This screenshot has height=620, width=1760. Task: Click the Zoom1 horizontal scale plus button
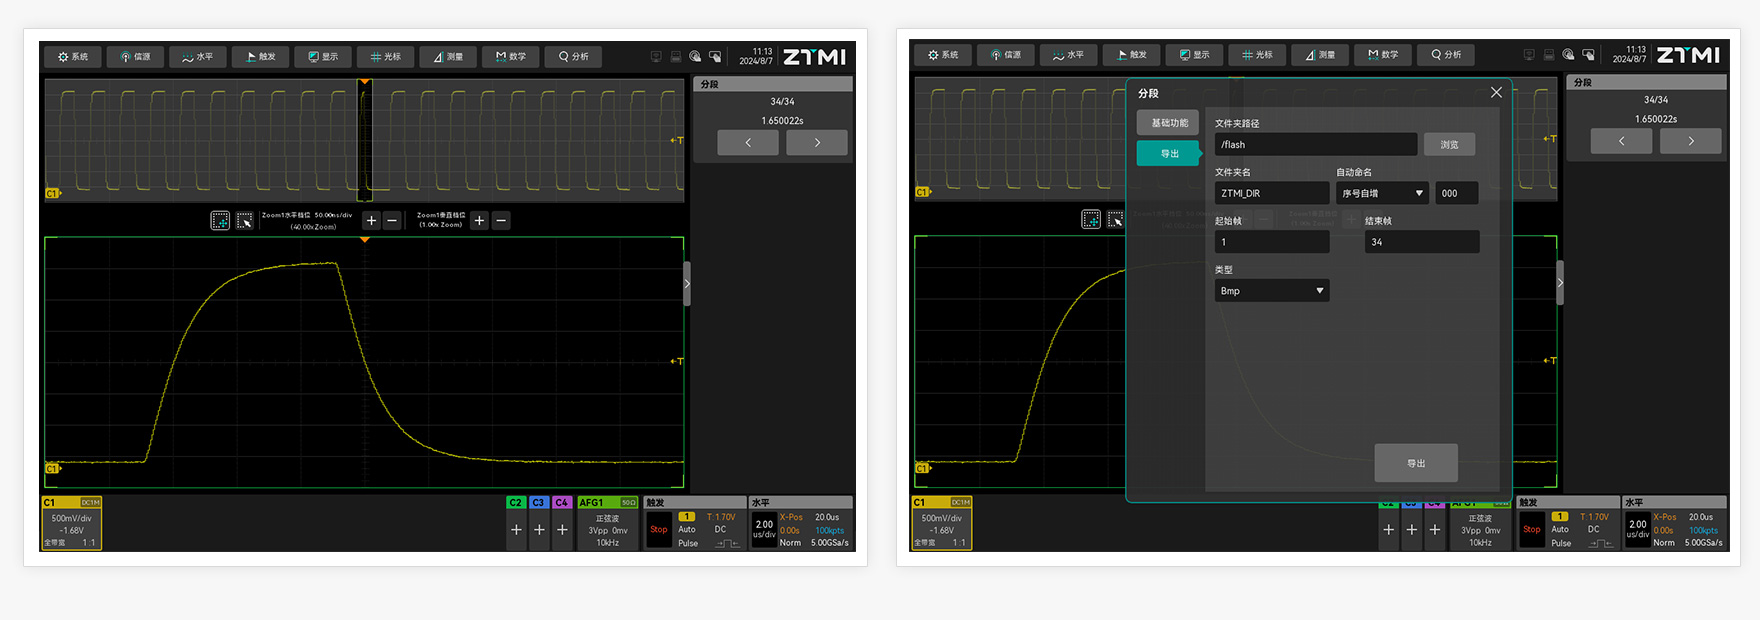click(x=371, y=220)
